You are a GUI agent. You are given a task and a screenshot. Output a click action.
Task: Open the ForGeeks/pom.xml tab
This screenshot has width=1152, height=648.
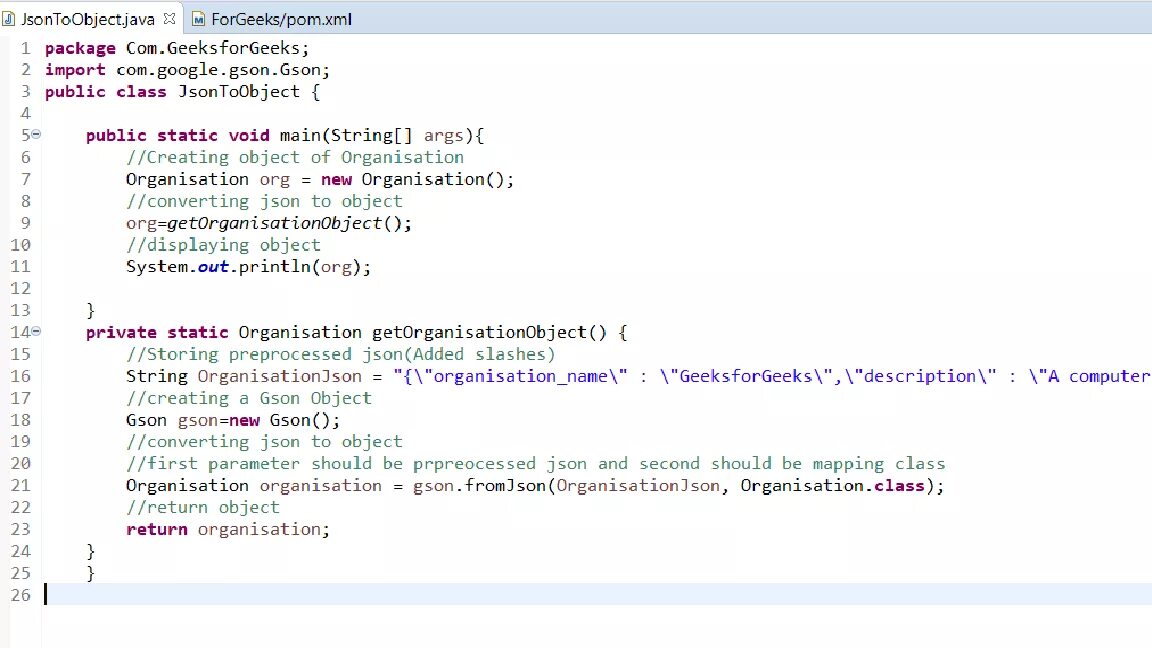[281, 19]
